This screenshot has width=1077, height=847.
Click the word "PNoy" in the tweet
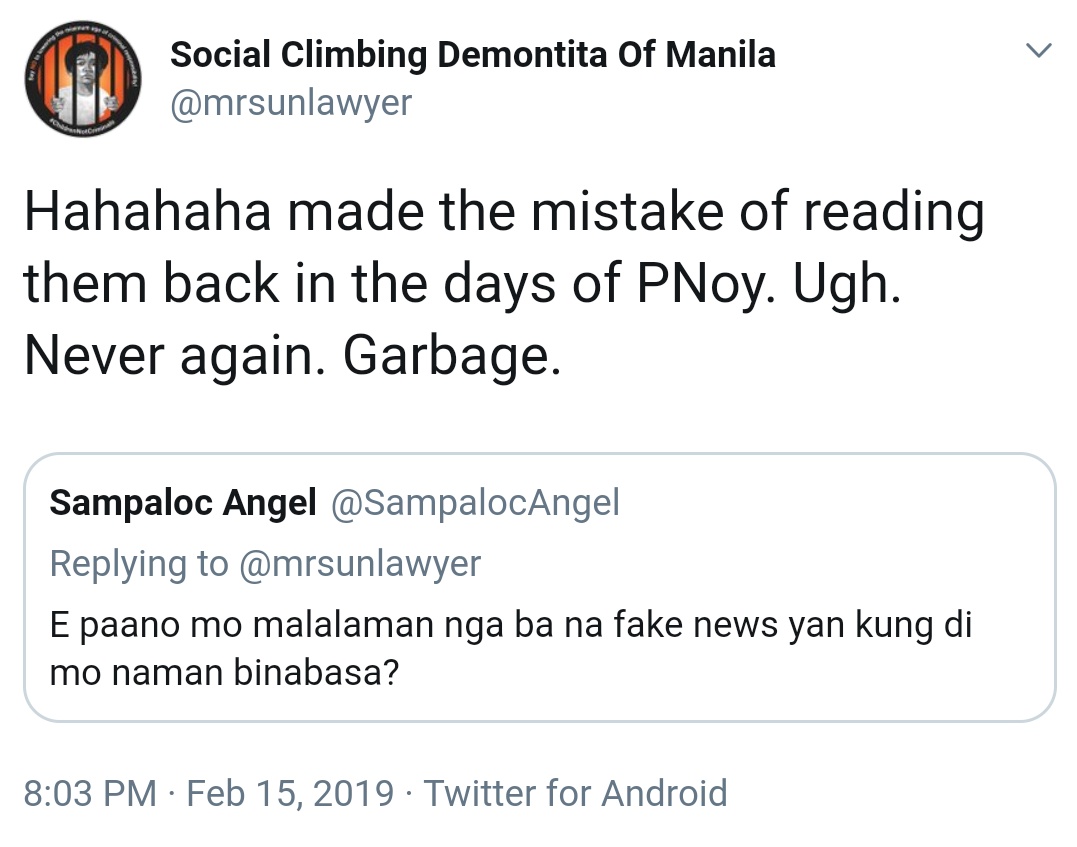696,284
